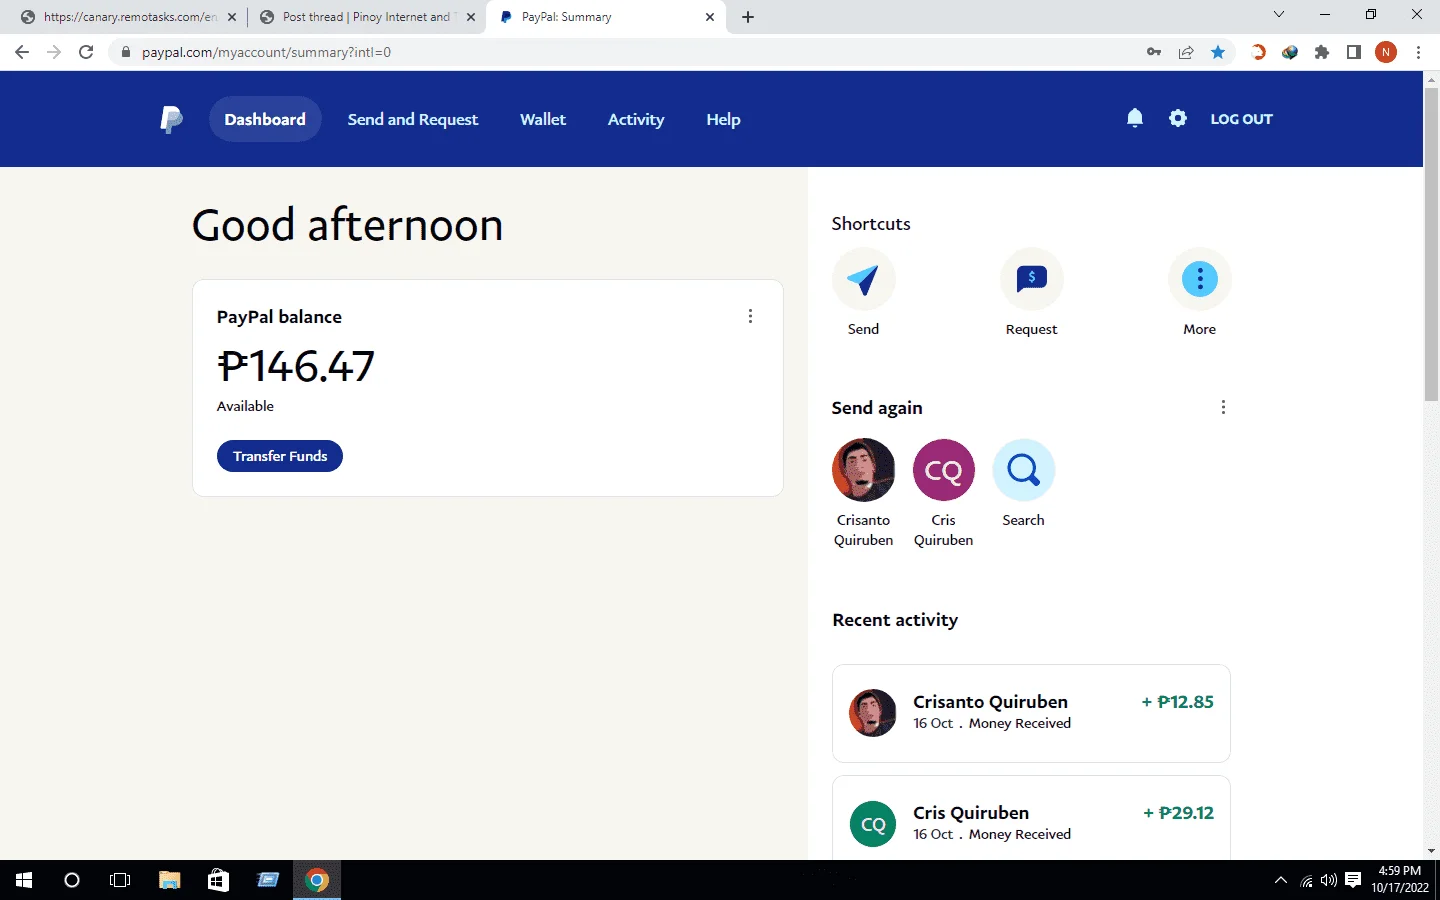Screen dimensions: 1440x900
Task: Toggle the Chrome side panel icon
Action: pos(1354,52)
